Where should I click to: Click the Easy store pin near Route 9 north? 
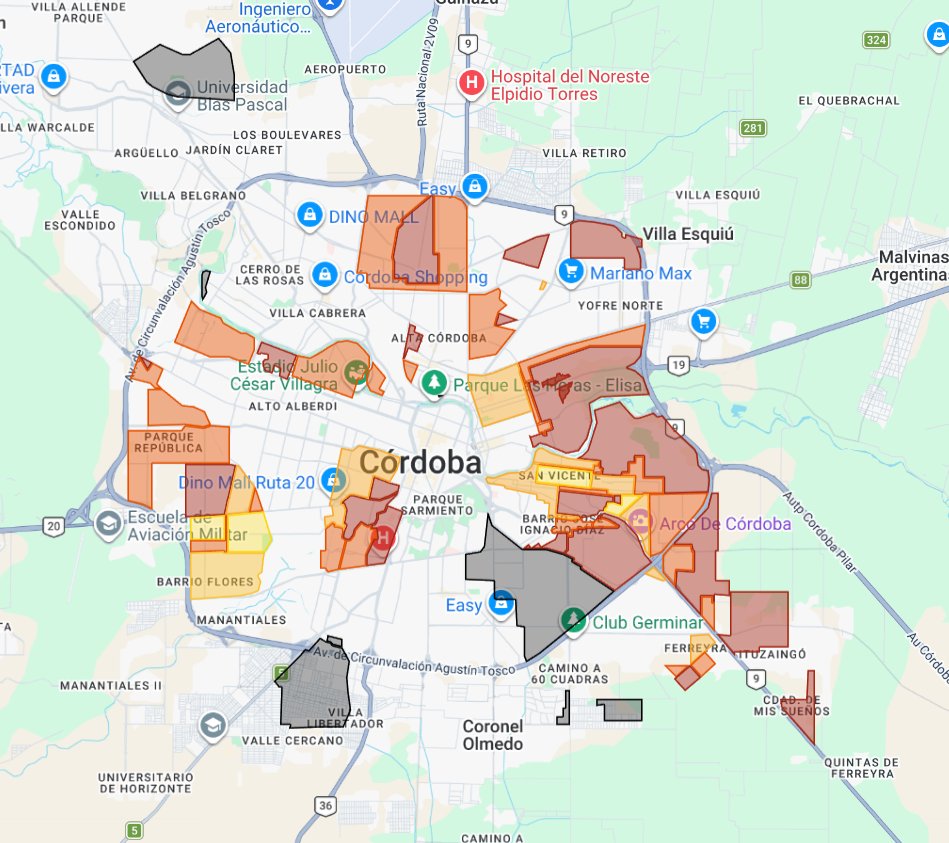pyautogui.click(x=474, y=186)
